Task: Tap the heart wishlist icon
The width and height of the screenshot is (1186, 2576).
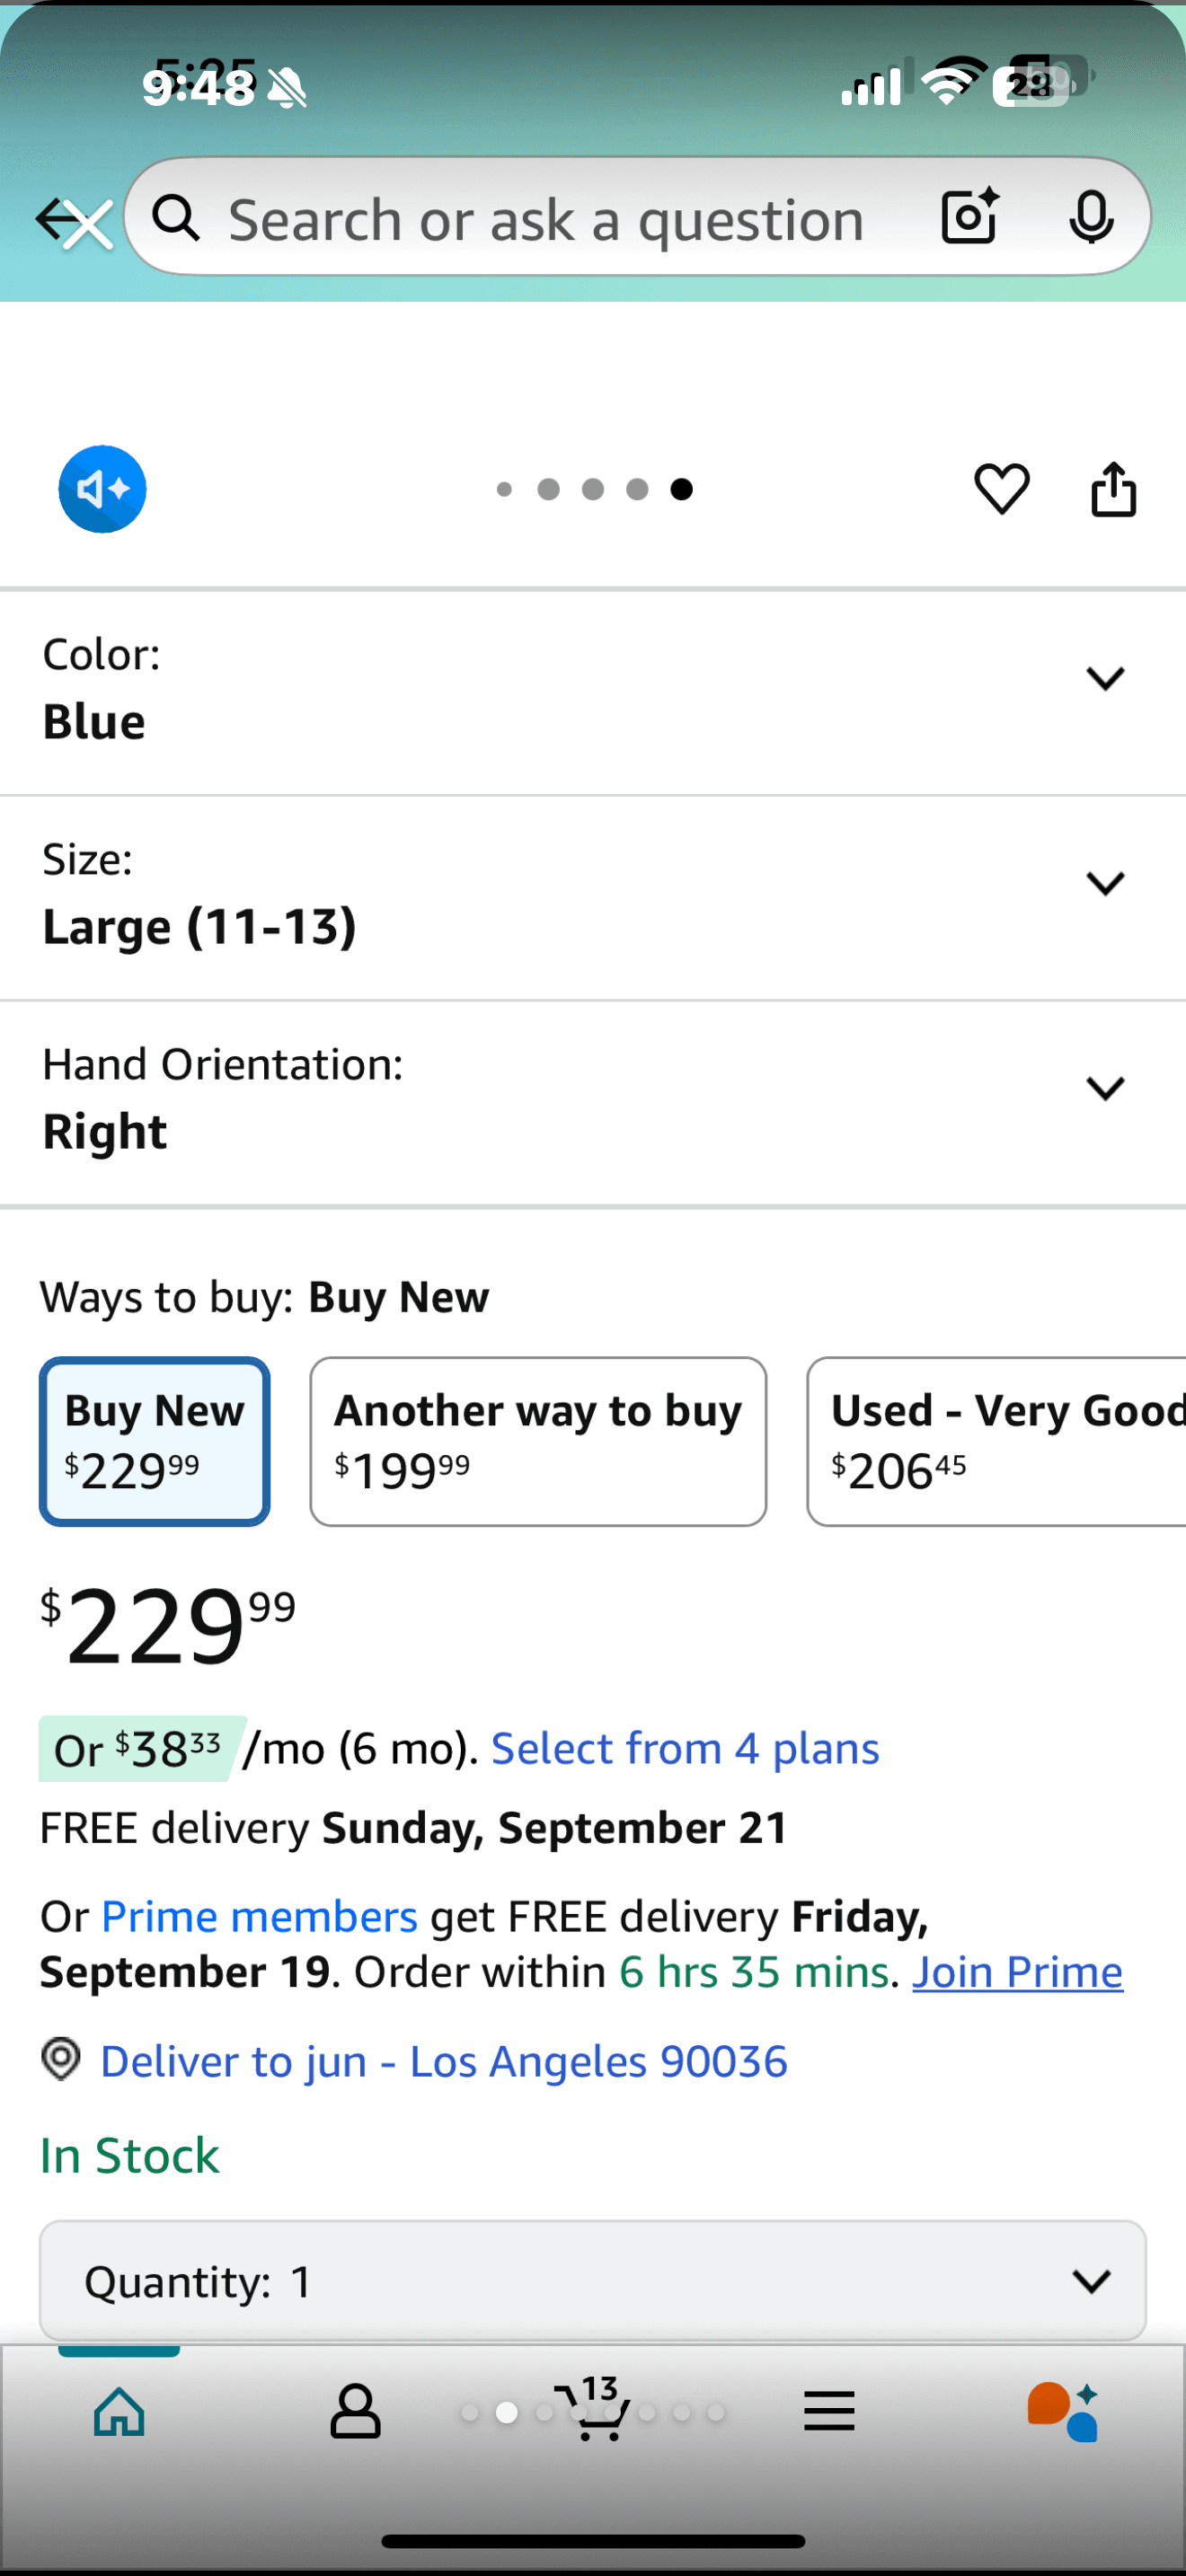Action: [1001, 489]
